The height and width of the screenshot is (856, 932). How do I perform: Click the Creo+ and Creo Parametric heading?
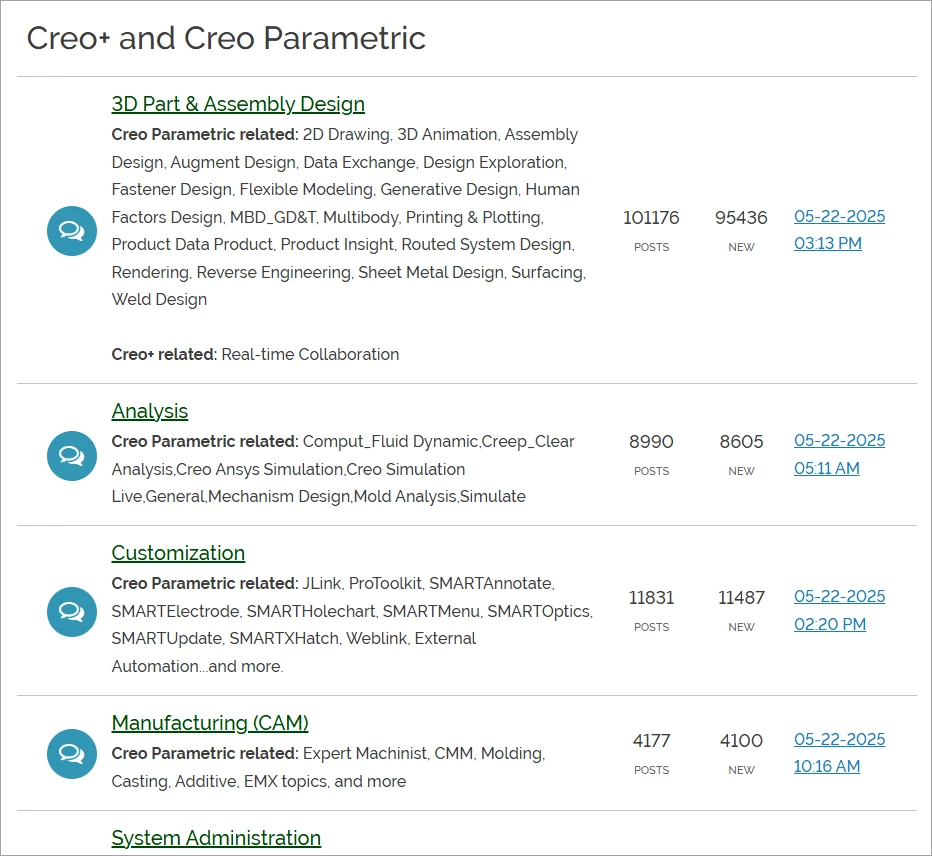226,38
